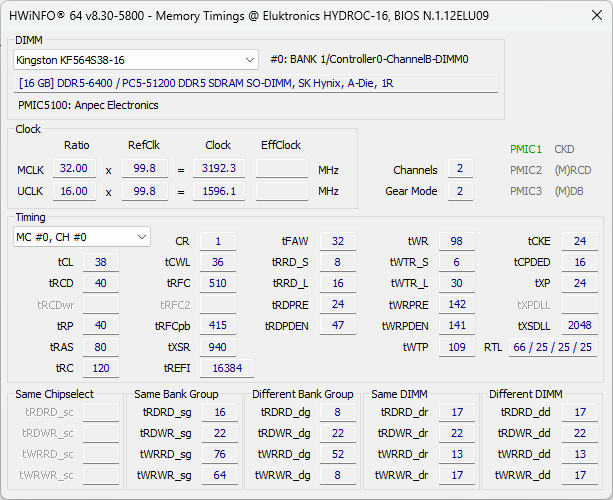The height and width of the screenshot is (500, 613).
Task: Click the PMIC2 label
Action: [525, 170]
